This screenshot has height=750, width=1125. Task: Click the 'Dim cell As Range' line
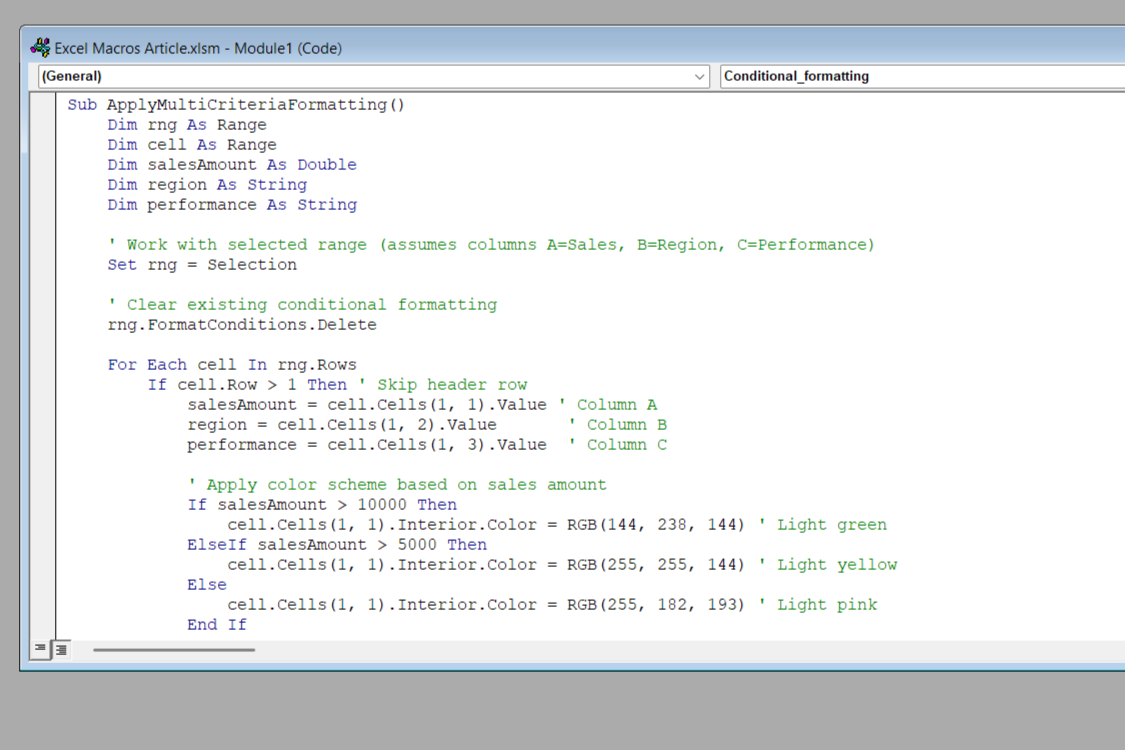tap(192, 145)
